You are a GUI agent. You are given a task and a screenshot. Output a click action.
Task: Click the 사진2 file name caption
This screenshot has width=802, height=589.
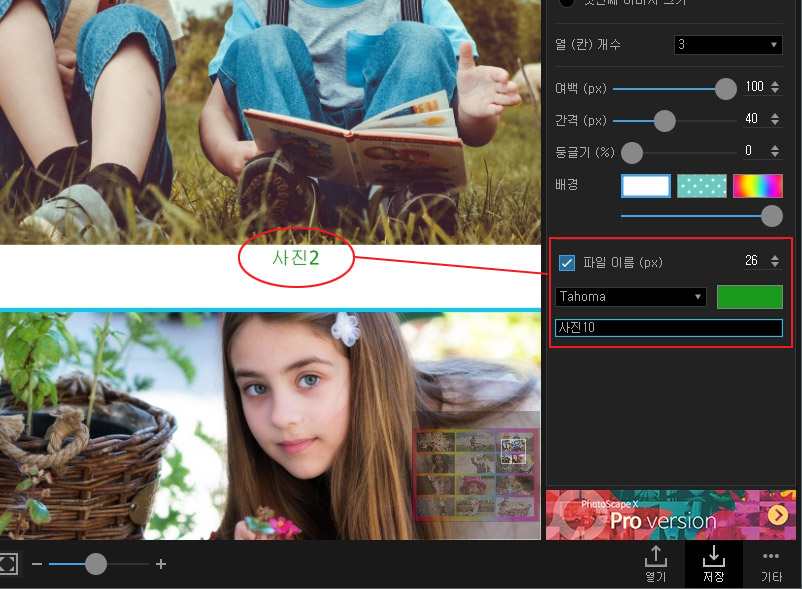coord(296,258)
